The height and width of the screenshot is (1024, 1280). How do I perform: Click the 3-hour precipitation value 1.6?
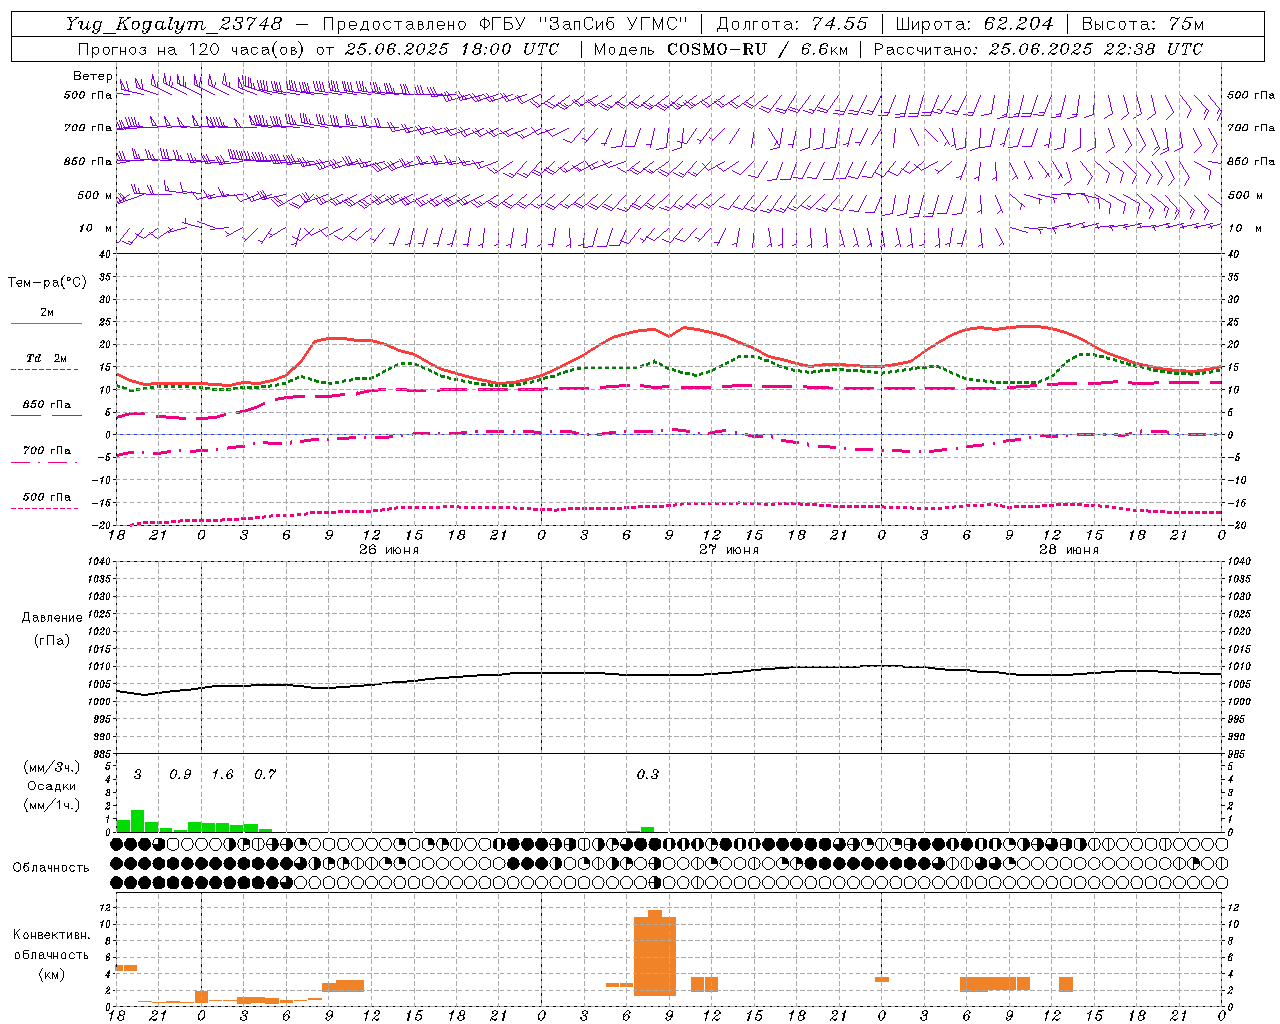(222, 775)
